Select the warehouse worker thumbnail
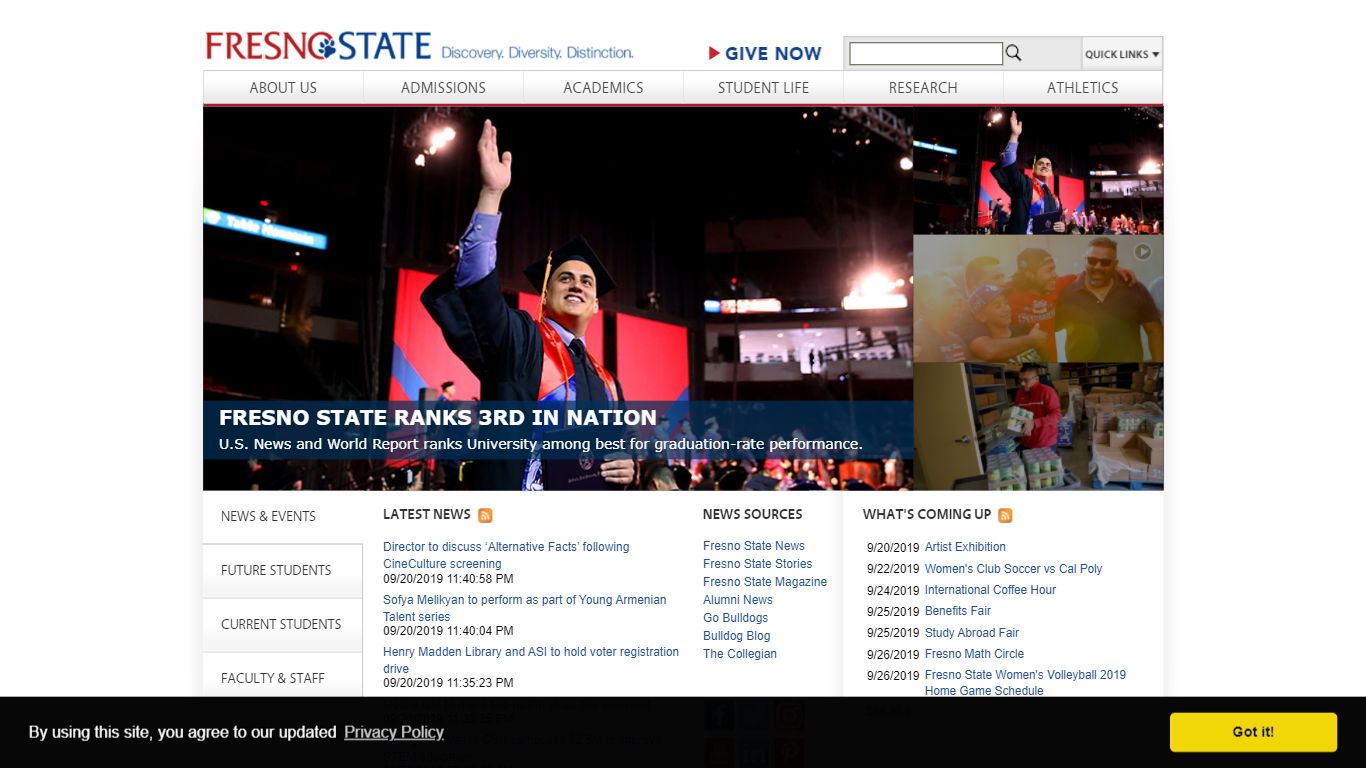 tap(1038, 427)
